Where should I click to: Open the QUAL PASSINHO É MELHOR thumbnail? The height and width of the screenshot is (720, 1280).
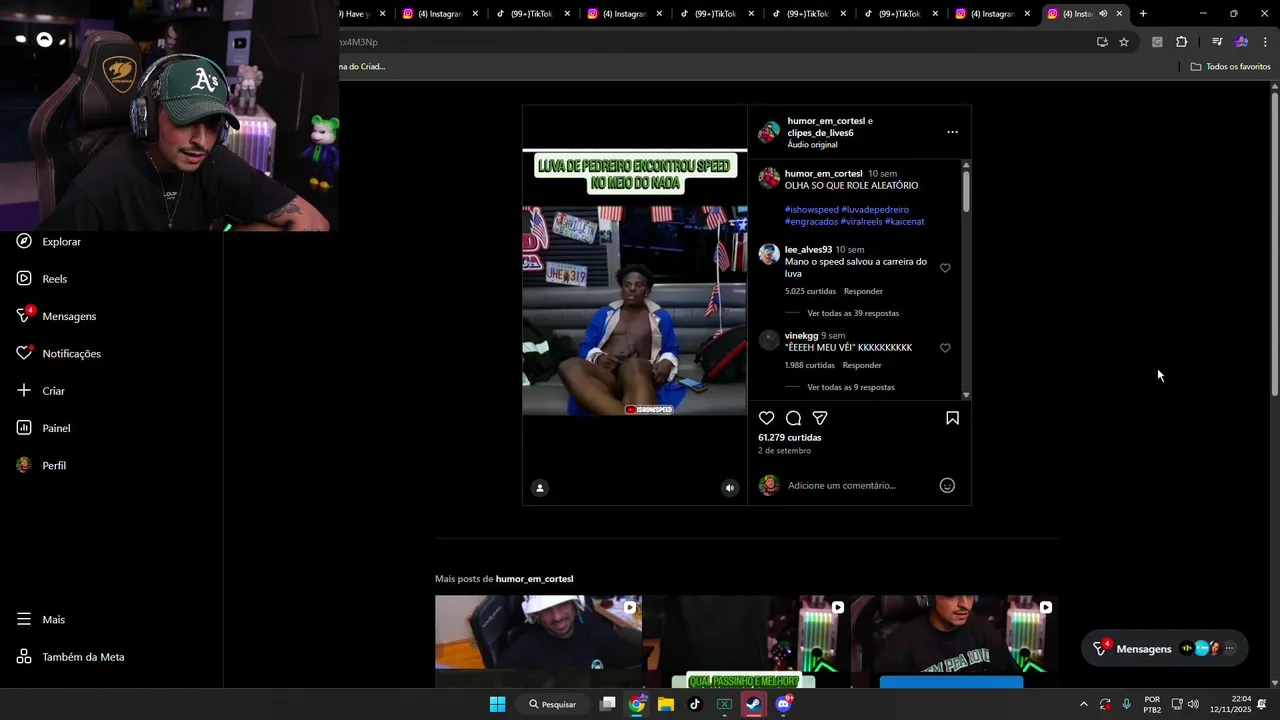point(746,641)
